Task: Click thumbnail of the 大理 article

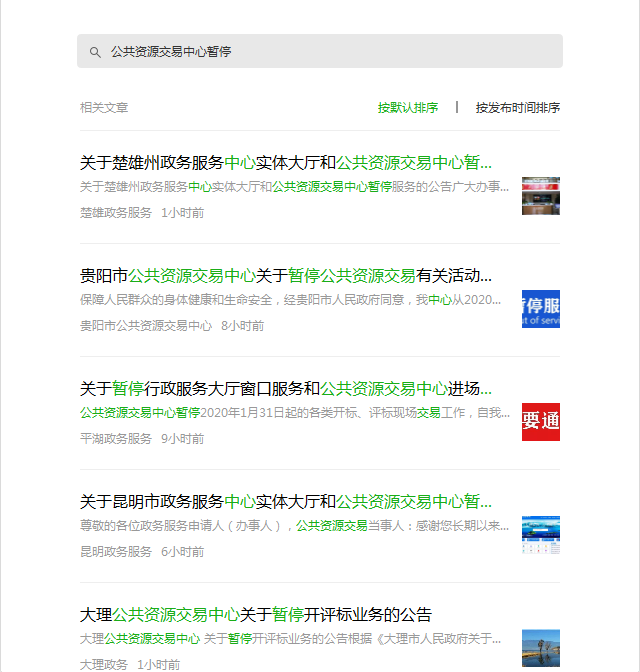Action: point(540,648)
